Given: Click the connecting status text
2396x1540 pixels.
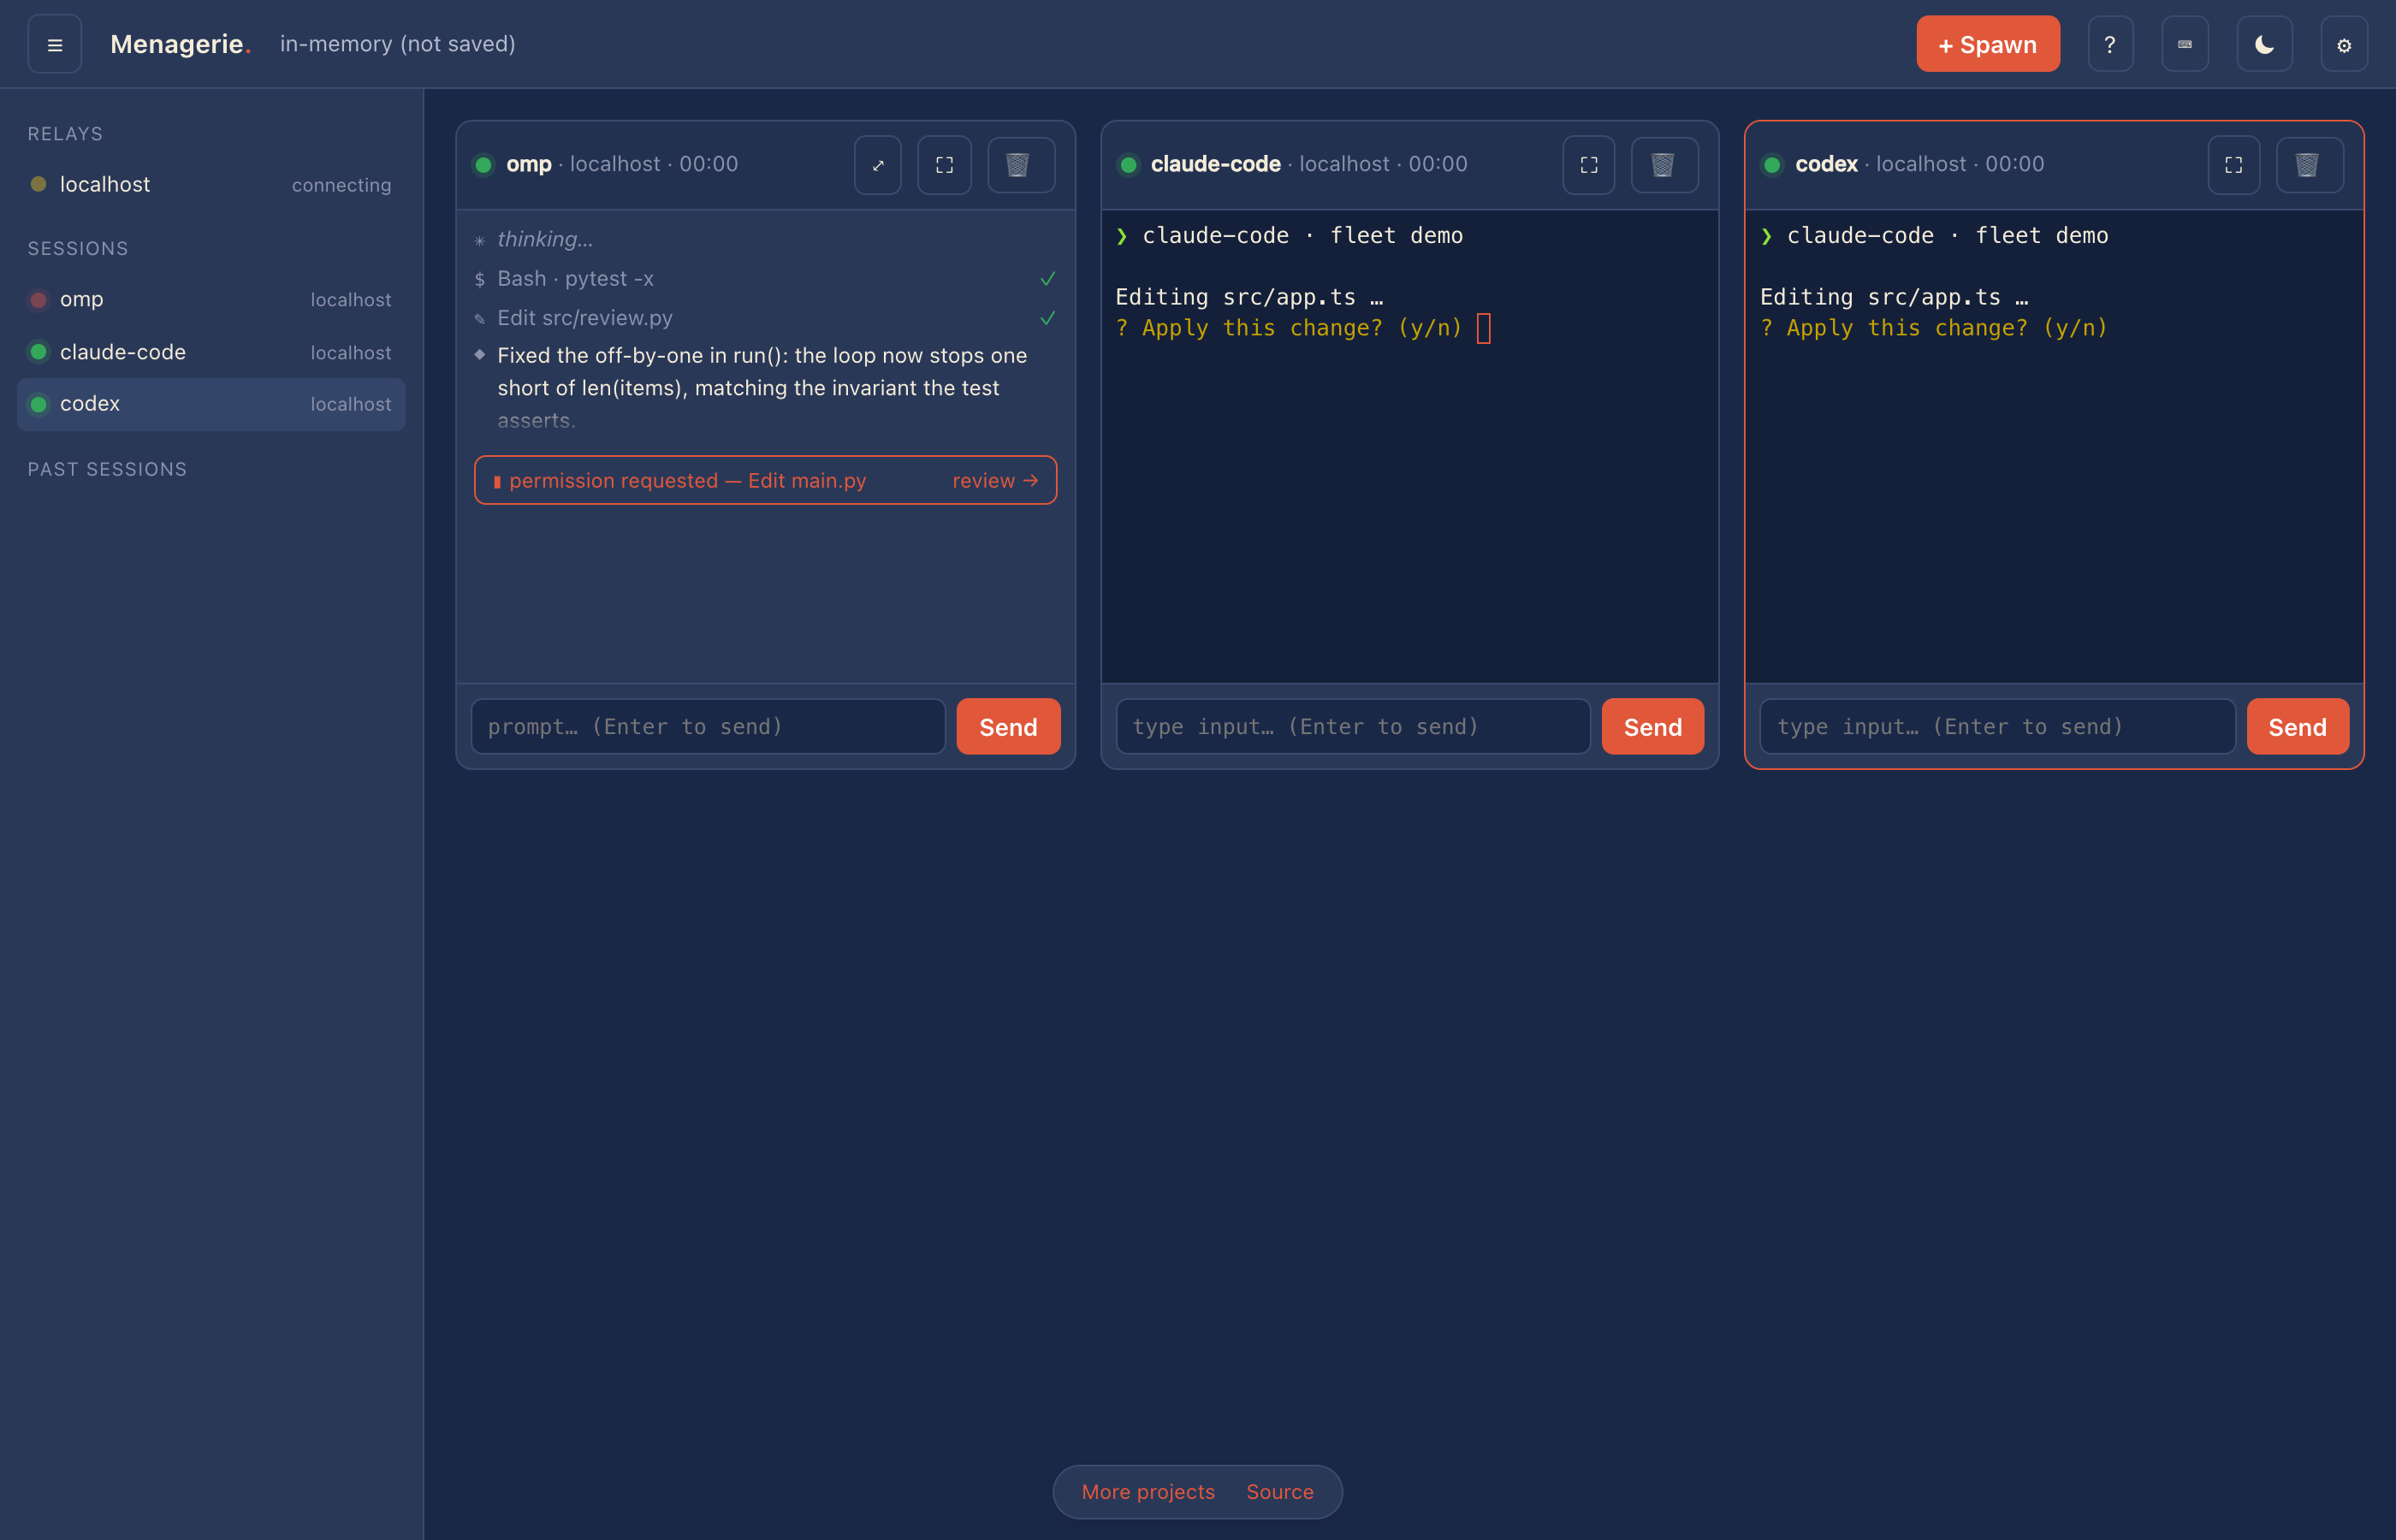Looking at the screenshot, I should point(341,185).
